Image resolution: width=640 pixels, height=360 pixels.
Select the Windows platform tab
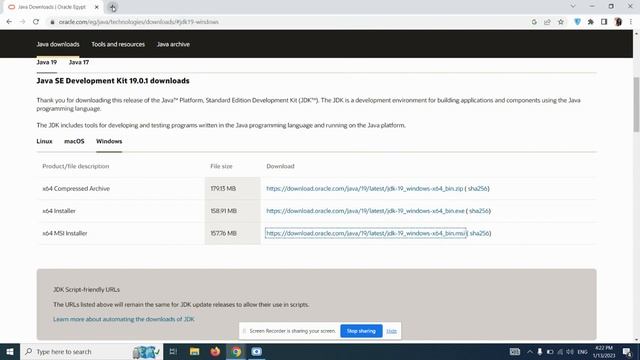[x=109, y=141]
